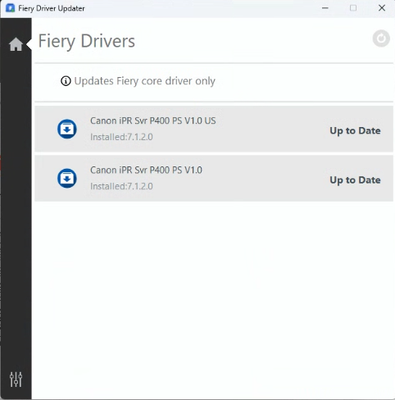Image resolution: width=395 pixels, height=400 pixels.
Task: Click Installed:7.1.2.0 under US driver
Action: 122,137
